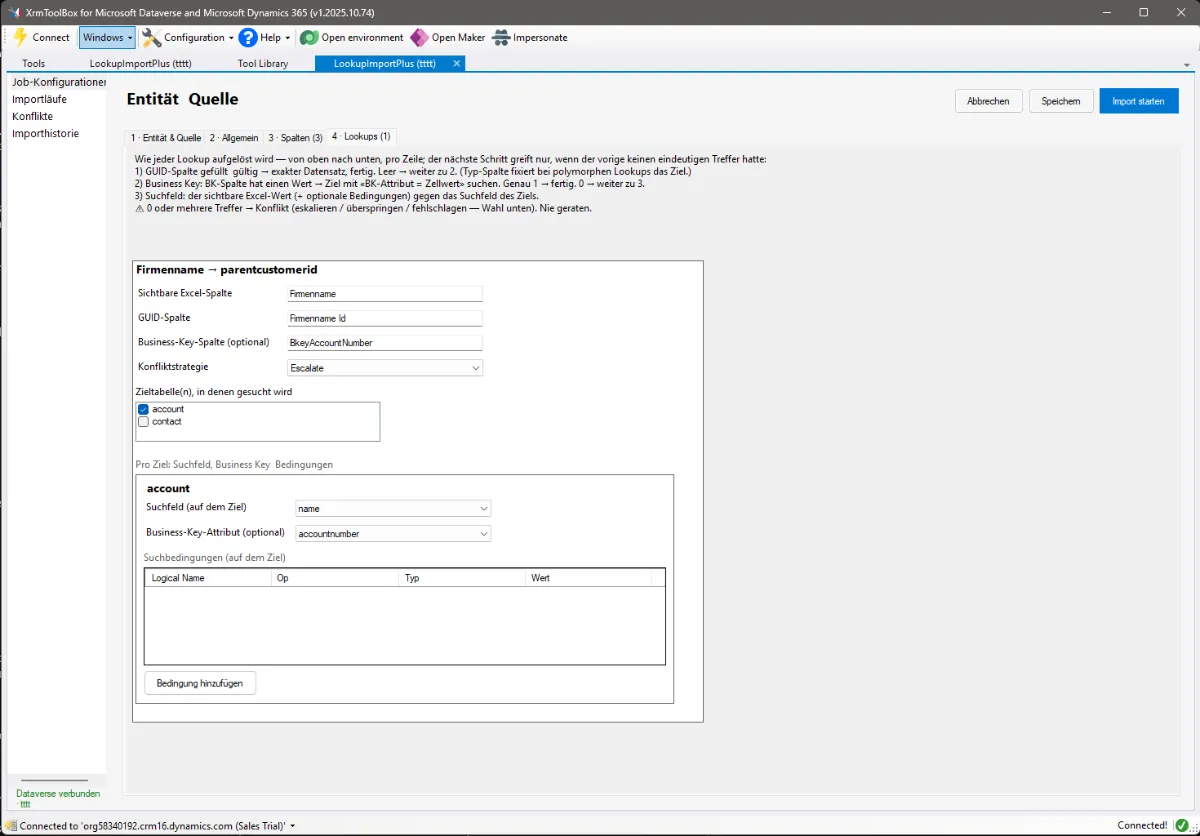Click the Typ column header
This screenshot has width=1200, height=836.
click(462, 578)
